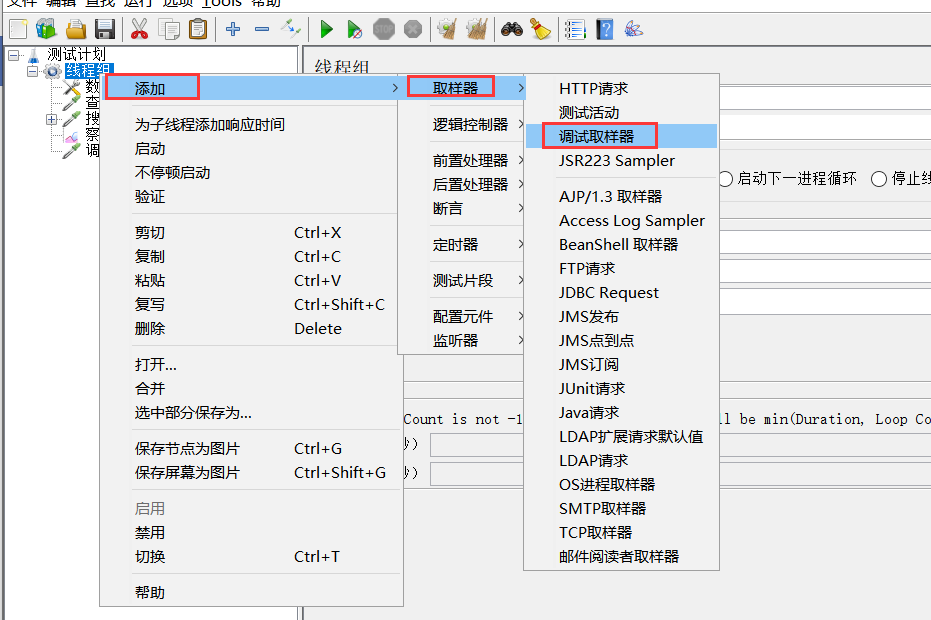Choose 禁用 in the context menu
The width and height of the screenshot is (931, 620).
click(x=252, y=533)
